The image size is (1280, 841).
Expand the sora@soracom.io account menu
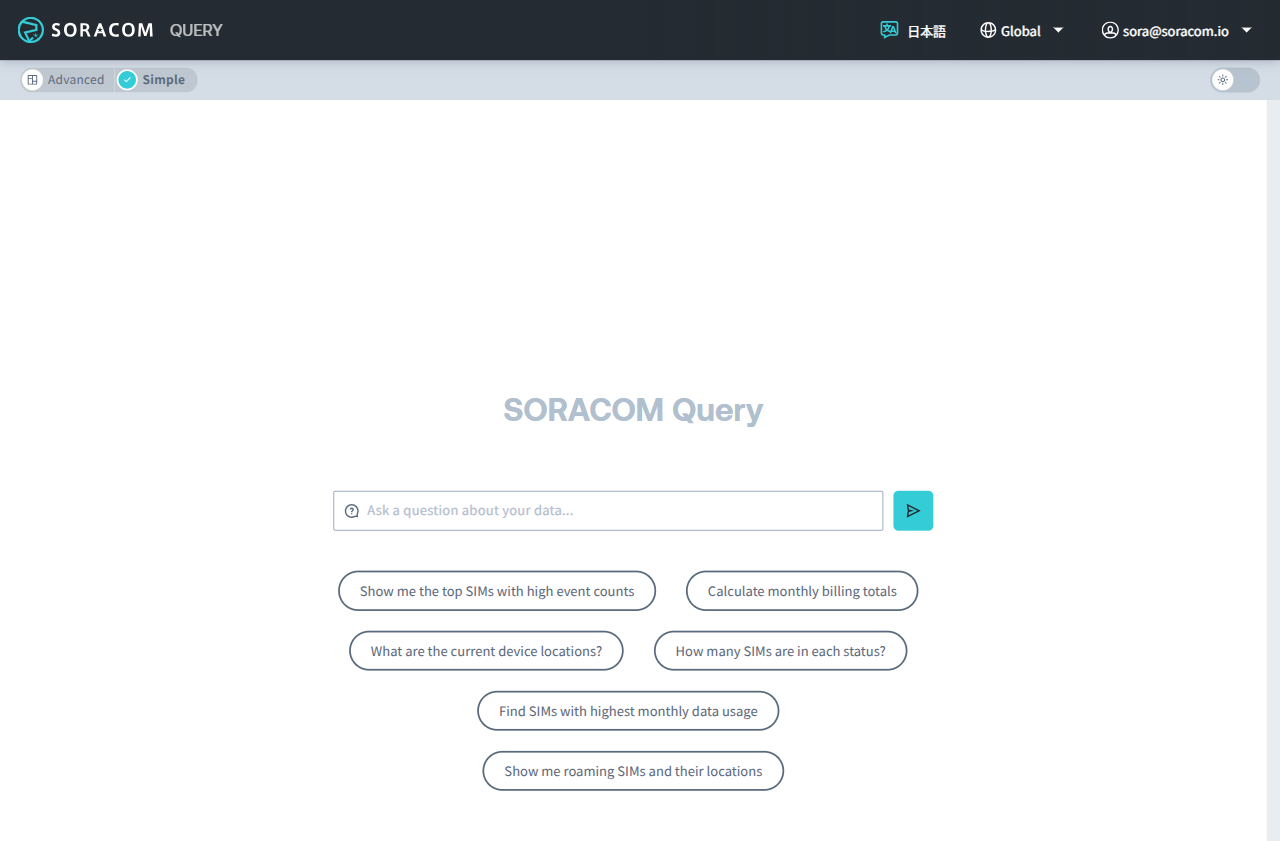(x=1177, y=30)
